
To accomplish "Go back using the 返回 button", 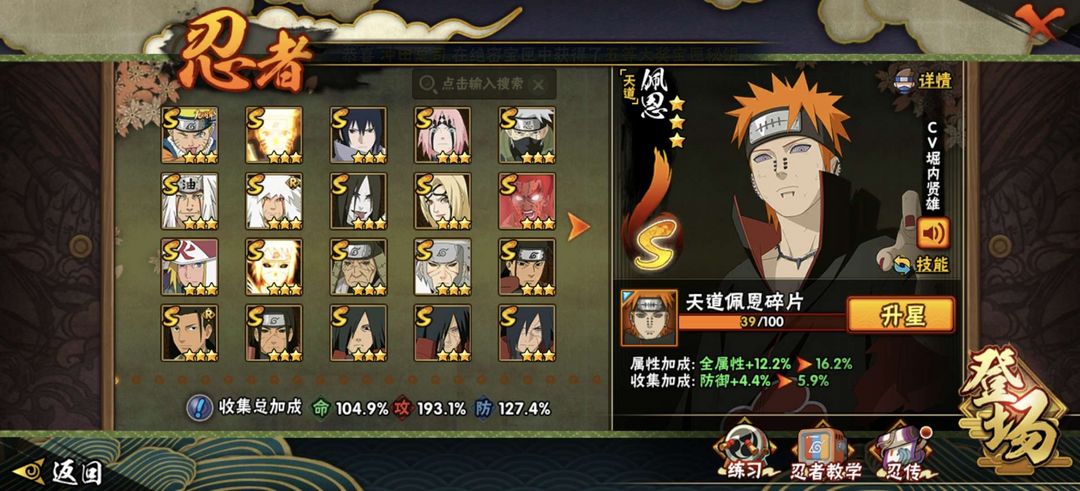I will [60, 472].
